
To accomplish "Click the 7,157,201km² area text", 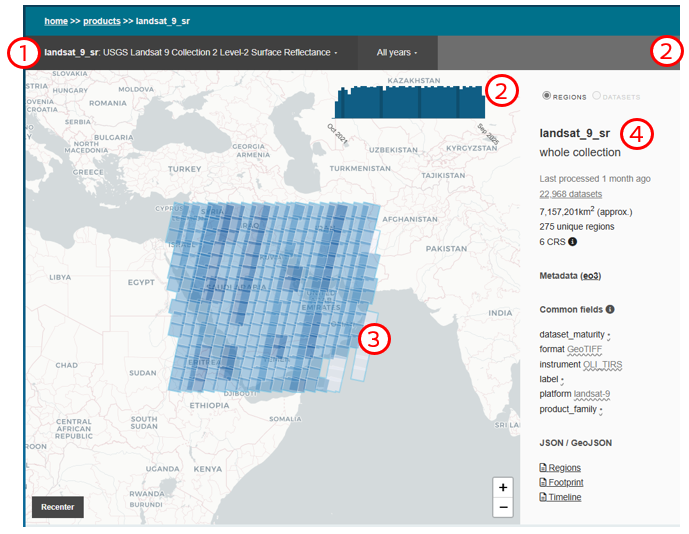I will point(586,211).
